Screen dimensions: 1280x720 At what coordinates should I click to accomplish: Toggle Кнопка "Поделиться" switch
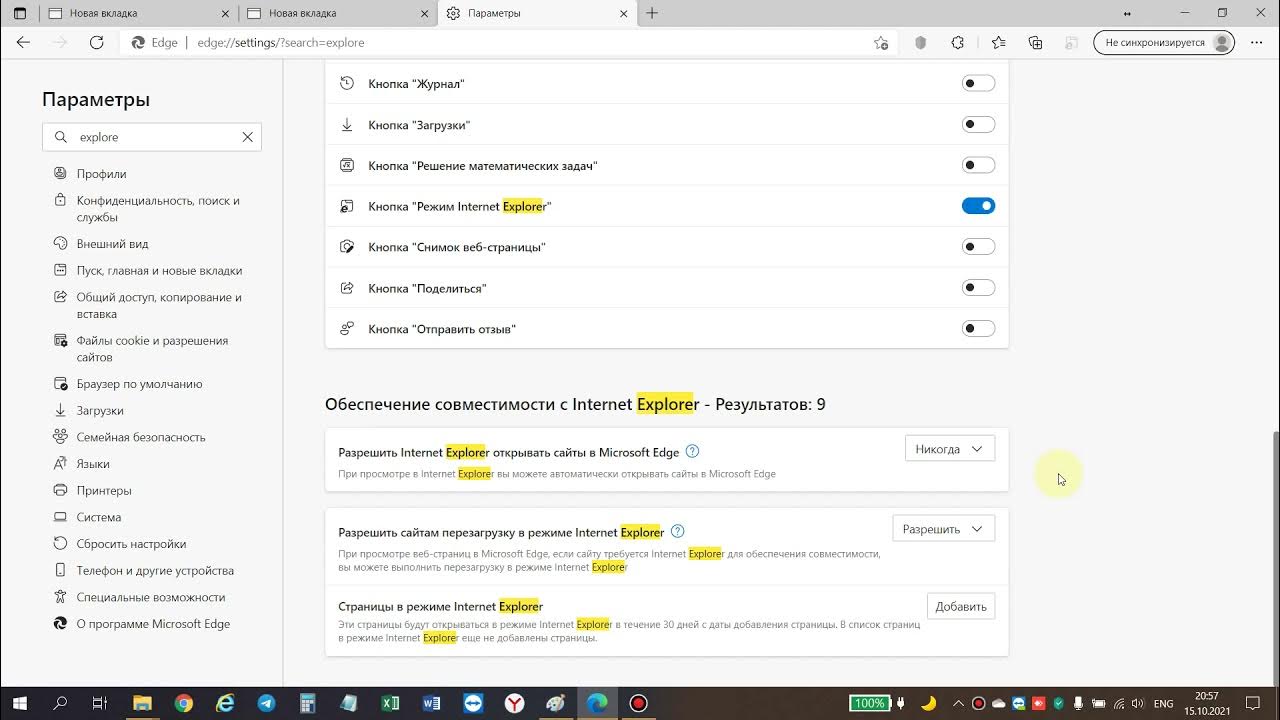point(978,288)
